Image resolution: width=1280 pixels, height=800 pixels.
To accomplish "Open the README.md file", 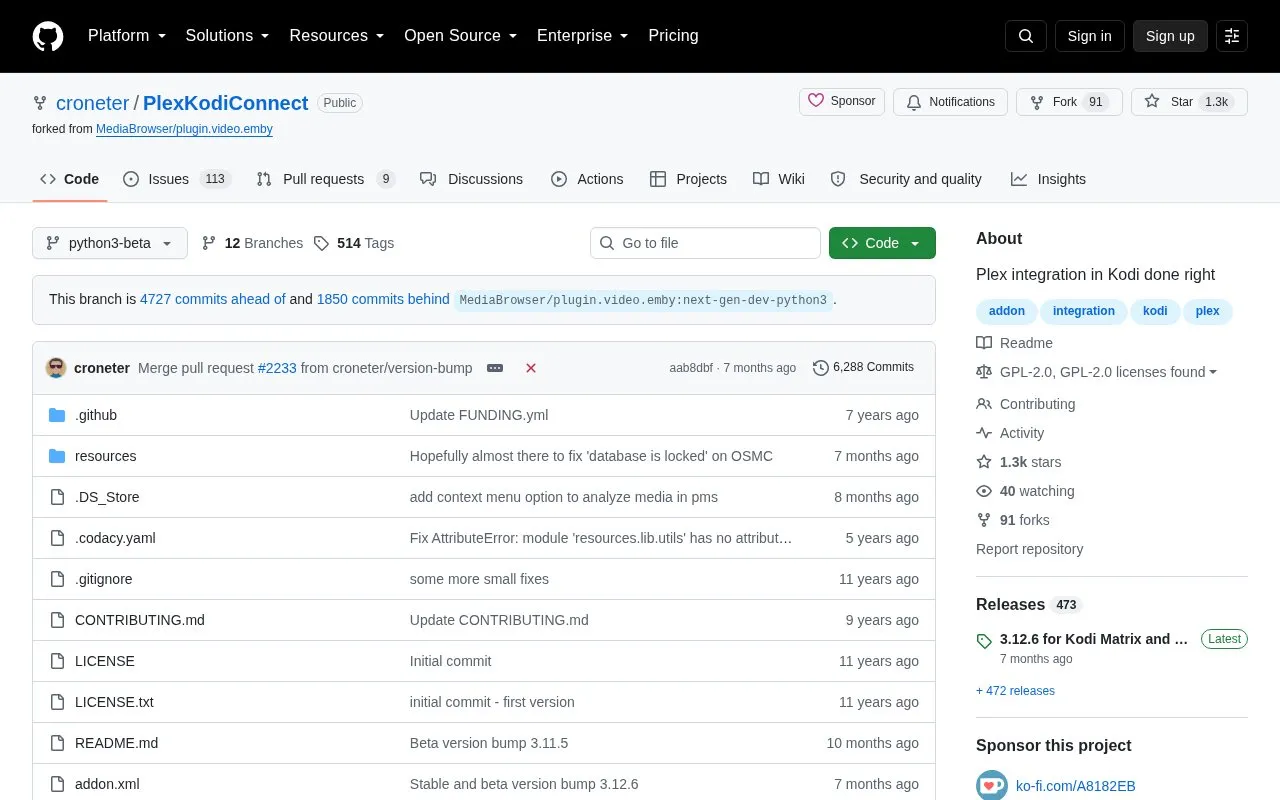I will pyautogui.click(x=116, y=743).
